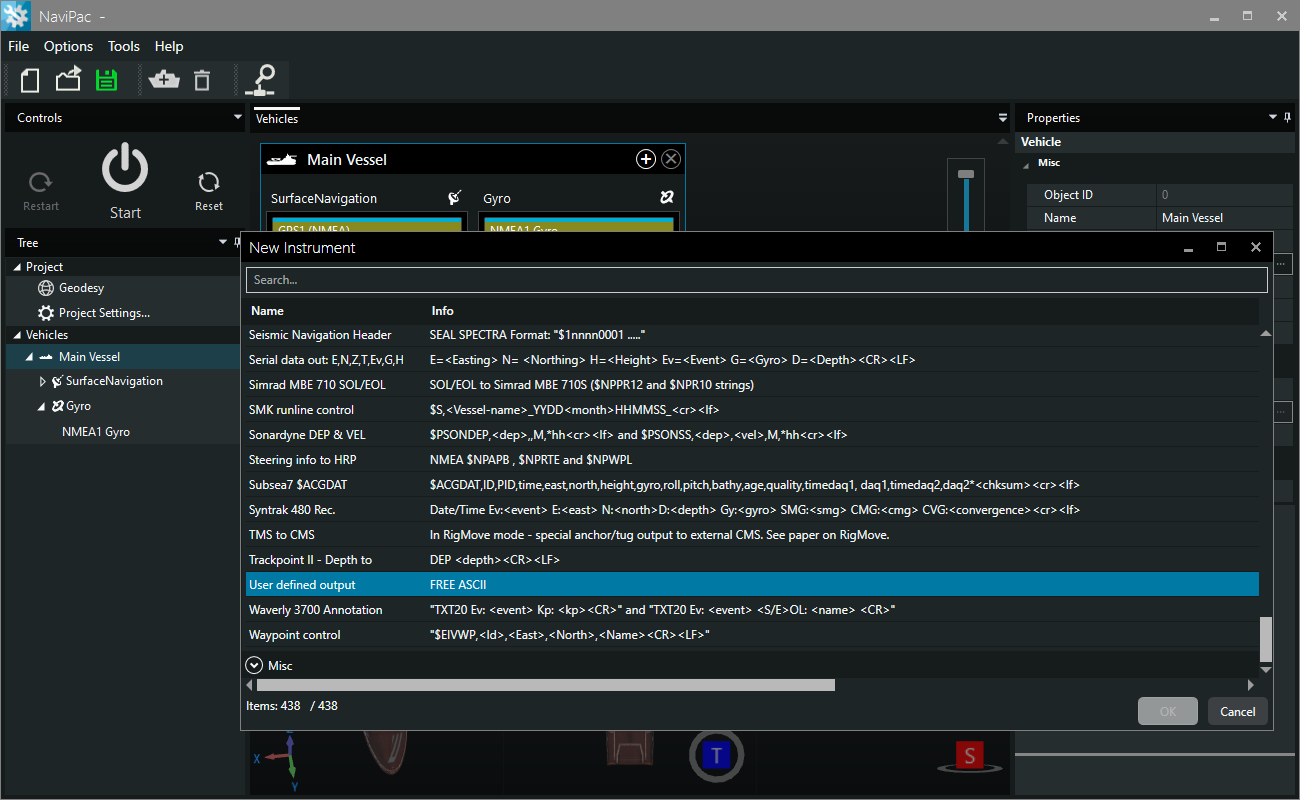Select Subsea7 $ACGDAT instrument row
1300x800 pixels.
pos(752,485)
